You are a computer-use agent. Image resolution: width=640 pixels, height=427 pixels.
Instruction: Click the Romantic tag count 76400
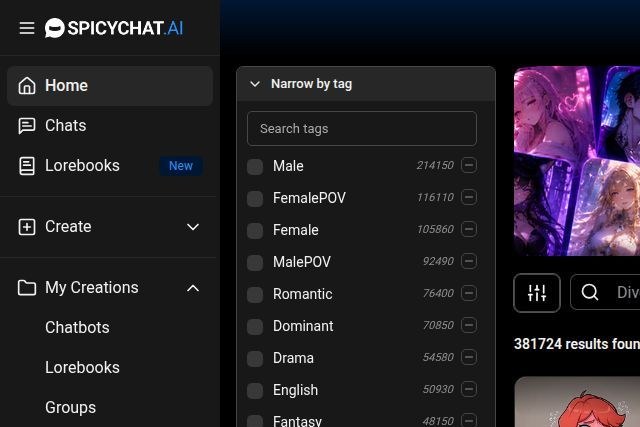click(438, 293)
